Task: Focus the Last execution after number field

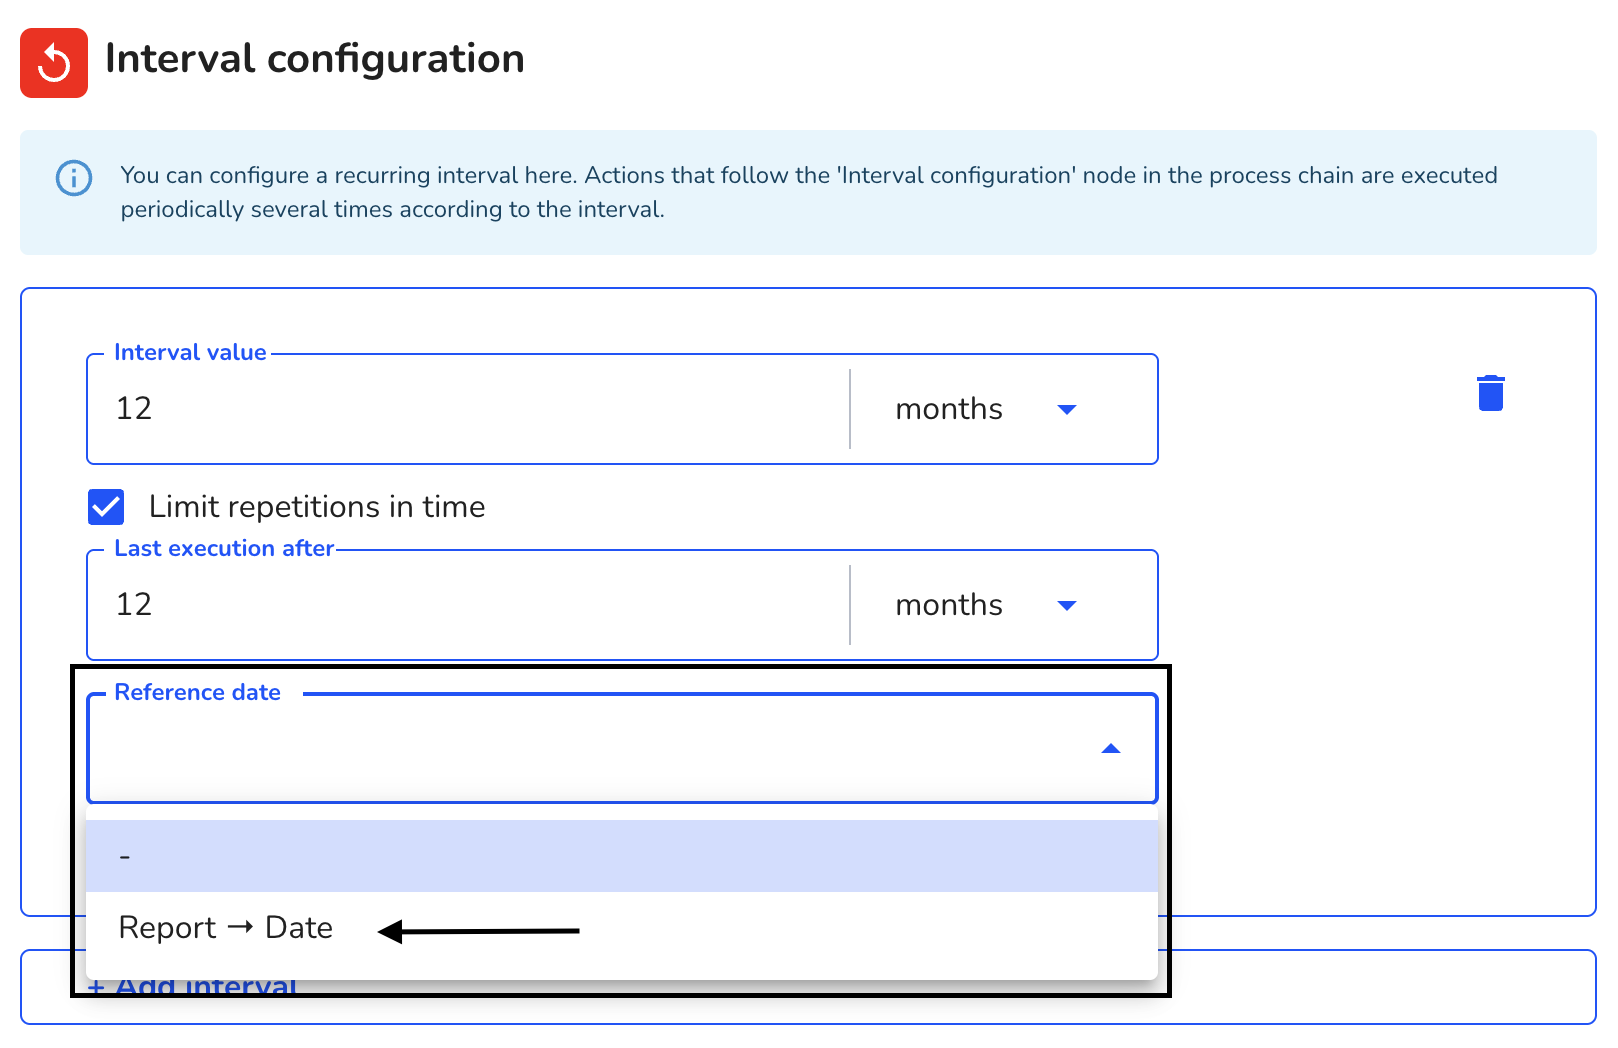Action: [468, 605]
